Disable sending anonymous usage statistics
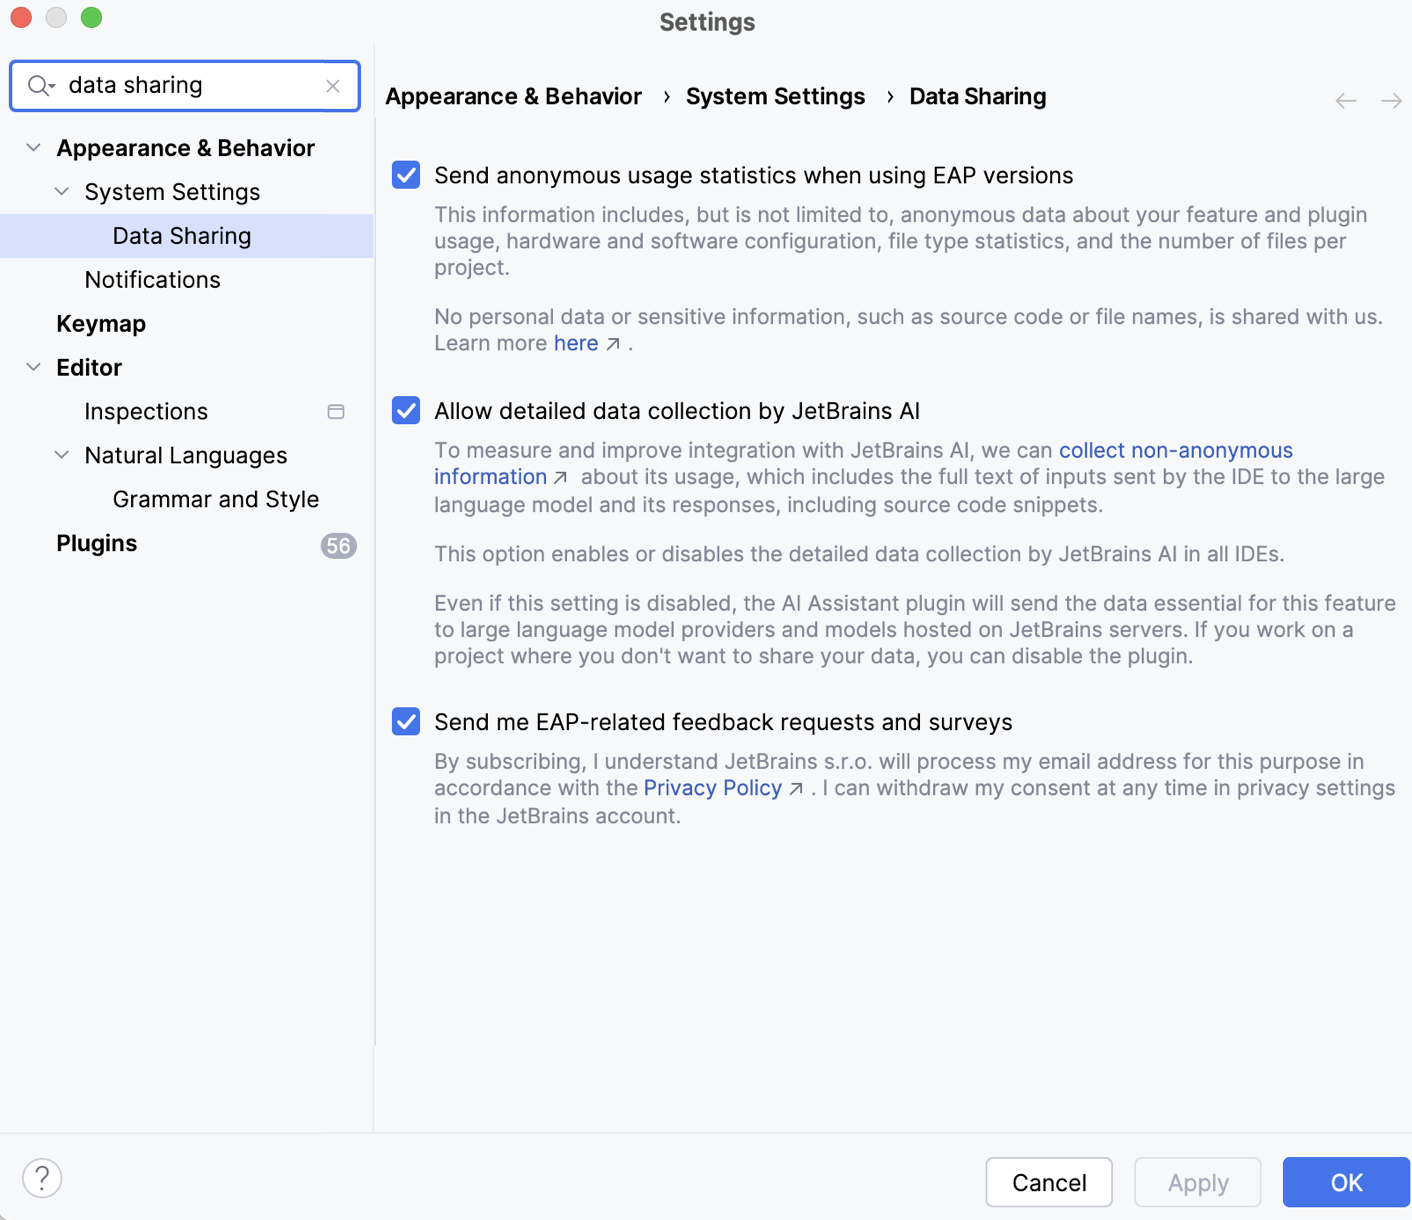This screenshot has width=1412, height=1220. (x=405, y=175)
